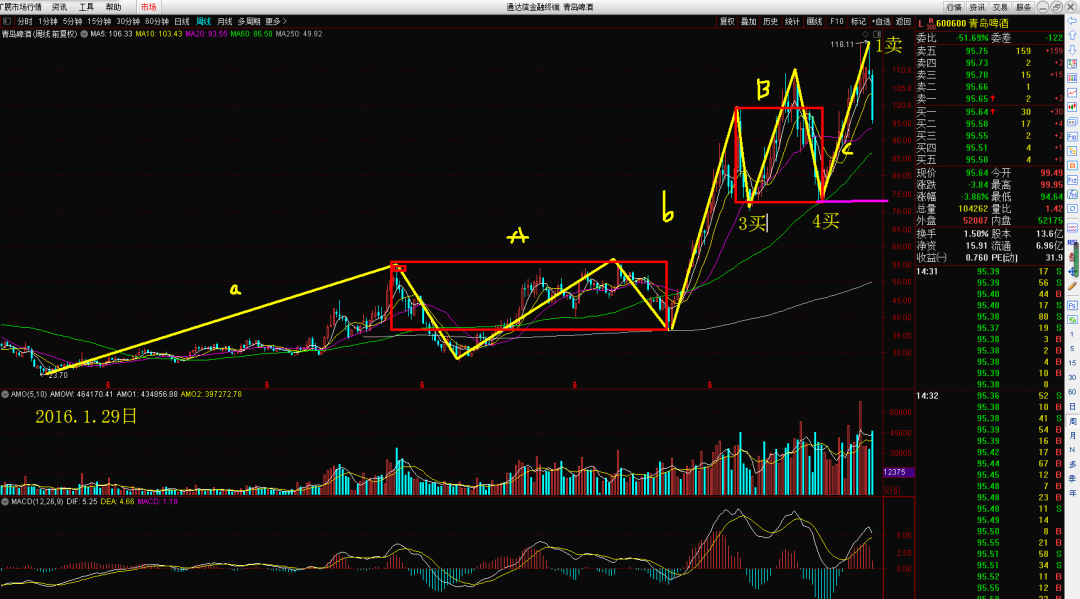Select sidebar 日 daily period button

pyautogui.click(x=1072, y=406)
